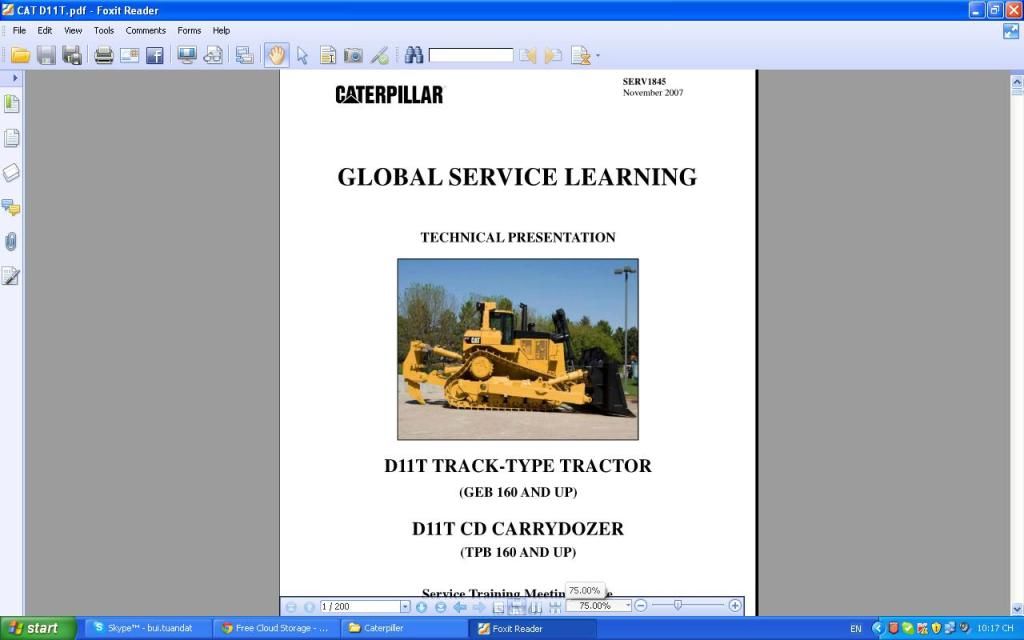Switch to Skype window in taskbar
Screen dimensions: 1024x640
point(147,628)
